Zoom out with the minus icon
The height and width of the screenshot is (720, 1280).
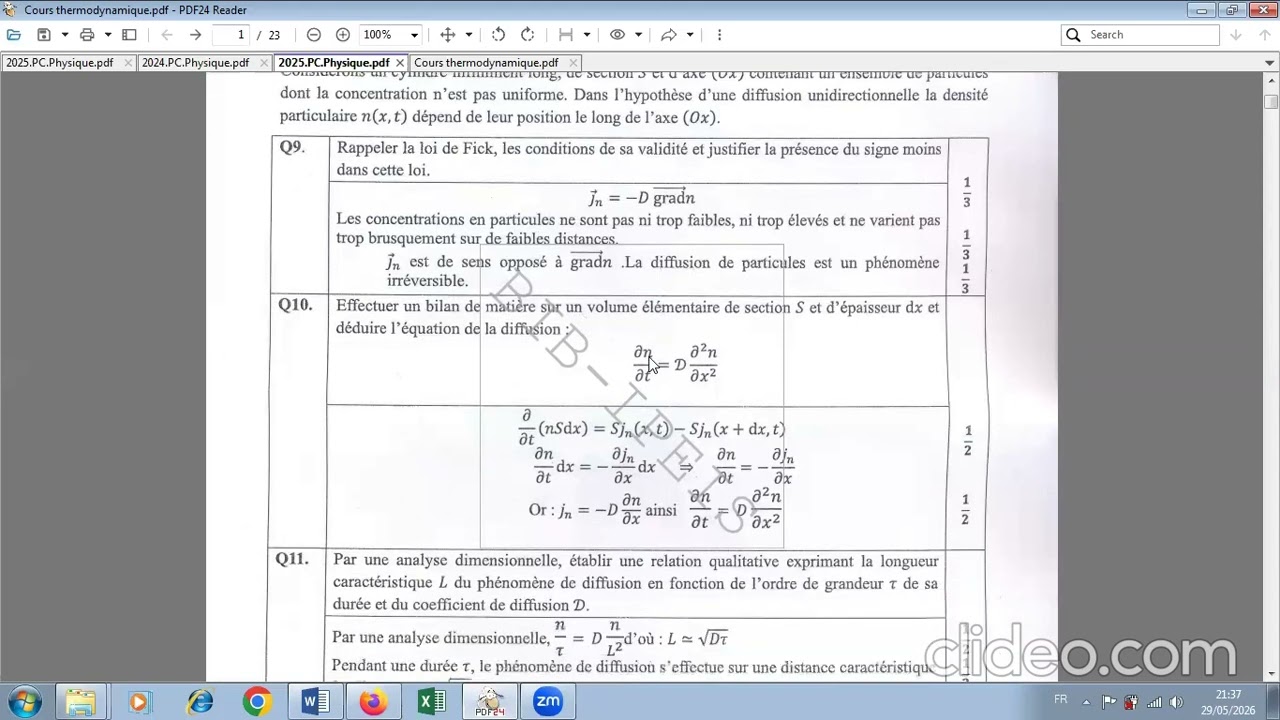(x=314, y=35)
